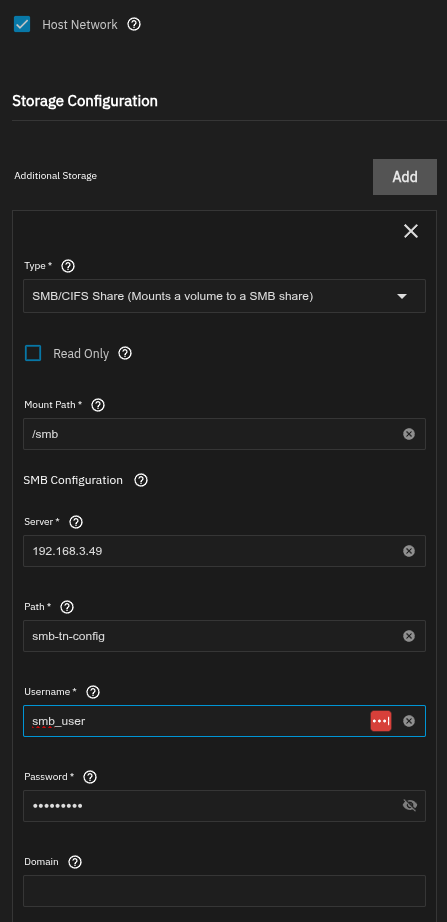The height and width of the screenshot is (922, 447).
Task: Open help tooltip for Host Network
Action: point(134,25)
